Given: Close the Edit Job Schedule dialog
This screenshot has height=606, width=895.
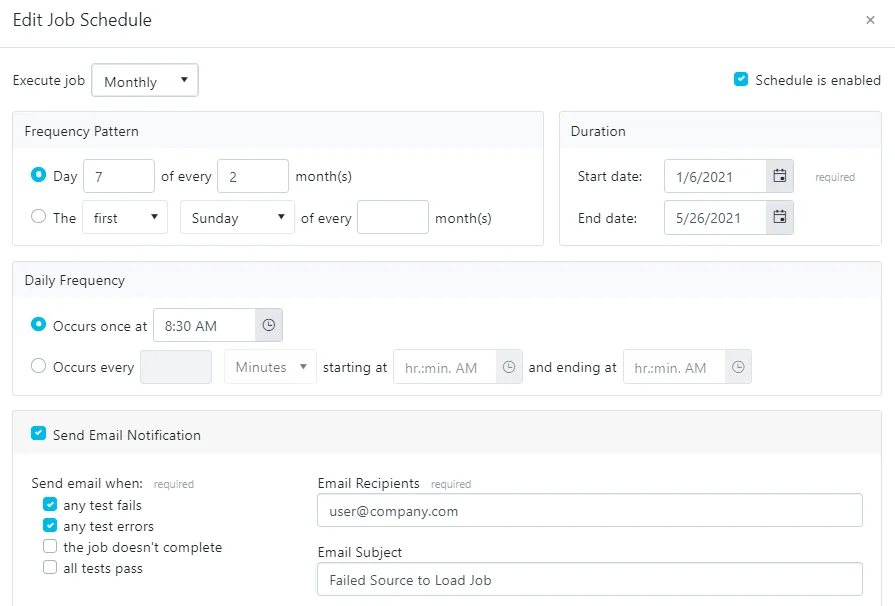Looking at the screenshot, I should coord(870,21).
